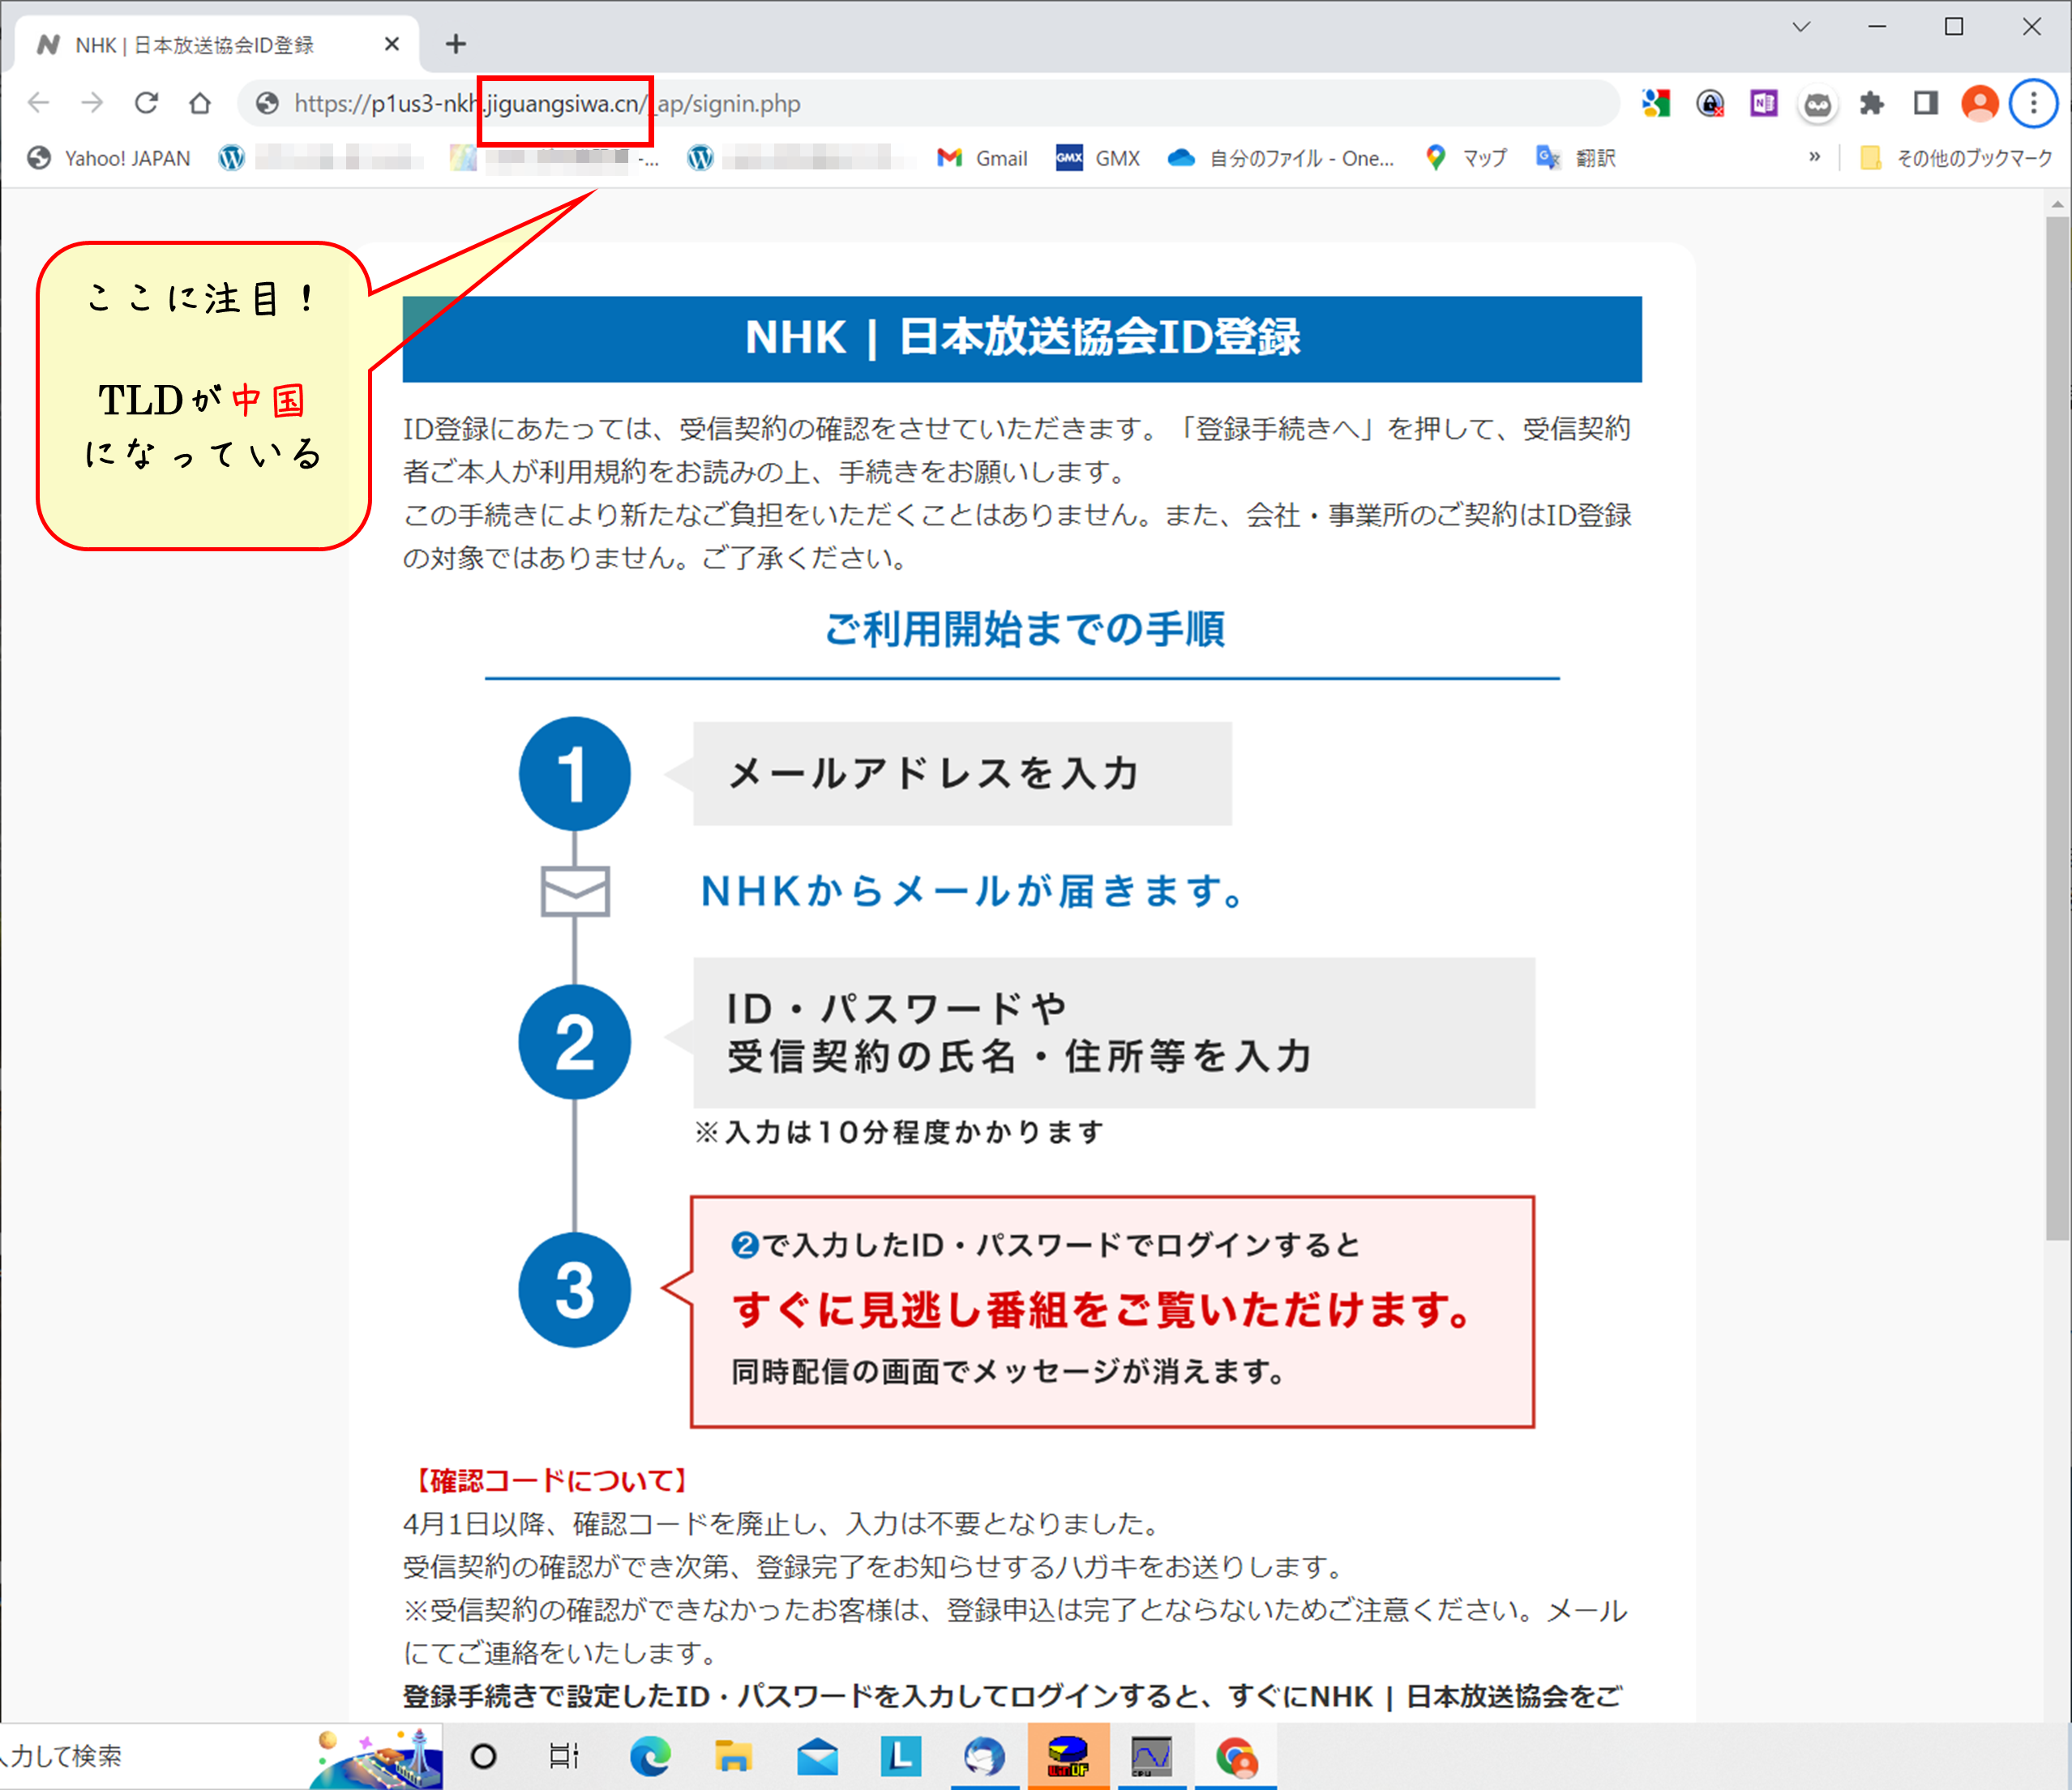The image size is (2072, 1790).
Task: Open the Thunderbird app on taskbar
Action: coord(984,1756)
